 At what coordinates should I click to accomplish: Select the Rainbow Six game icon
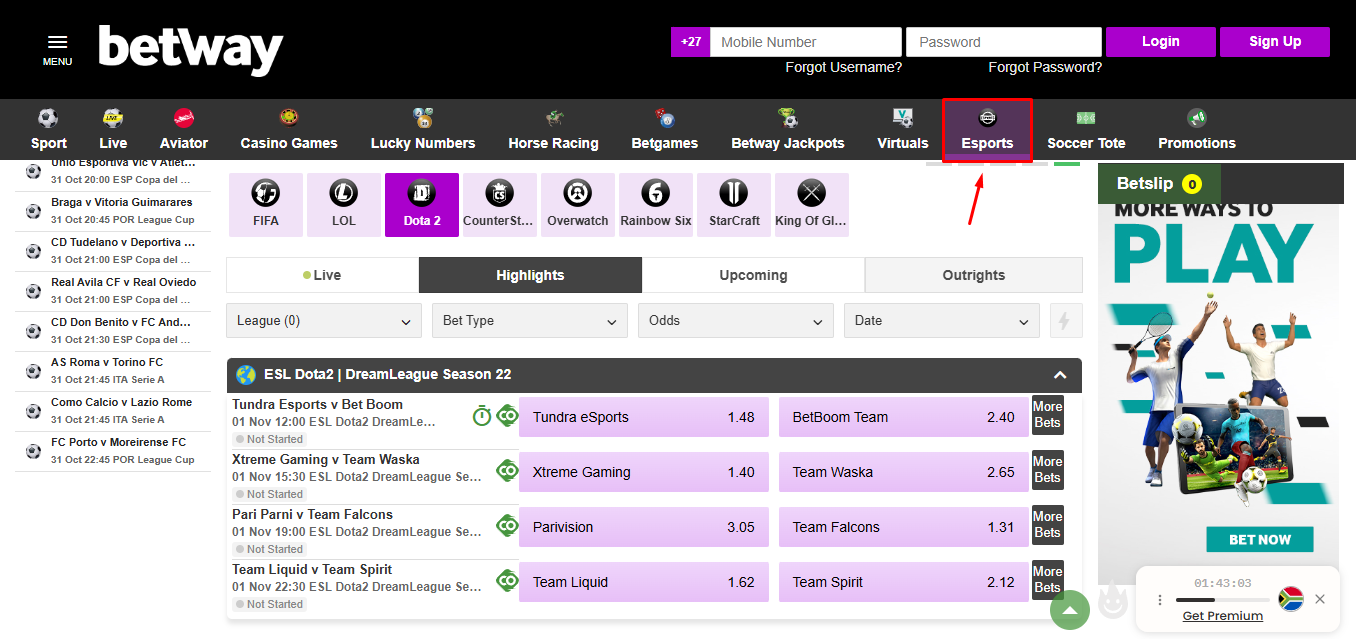pos(656,204)
